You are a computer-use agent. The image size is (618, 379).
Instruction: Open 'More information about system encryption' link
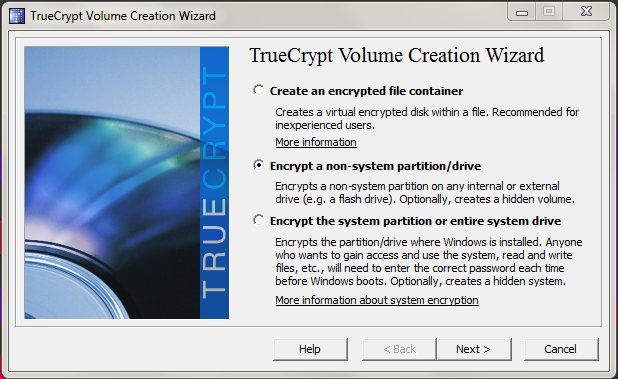point(377,300)
